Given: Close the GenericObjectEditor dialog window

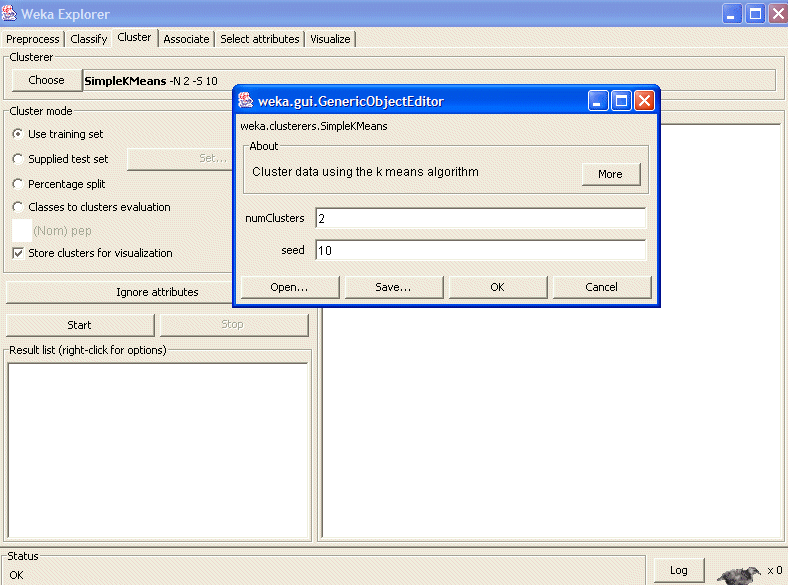Looking at the screenshot, I should click(x=644, y=101).
